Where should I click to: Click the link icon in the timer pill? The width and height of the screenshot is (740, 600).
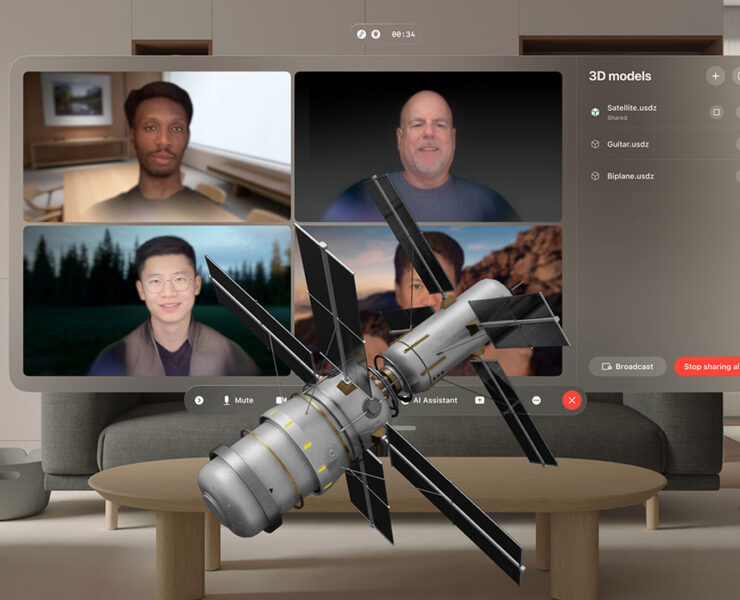tap(362, 34)
